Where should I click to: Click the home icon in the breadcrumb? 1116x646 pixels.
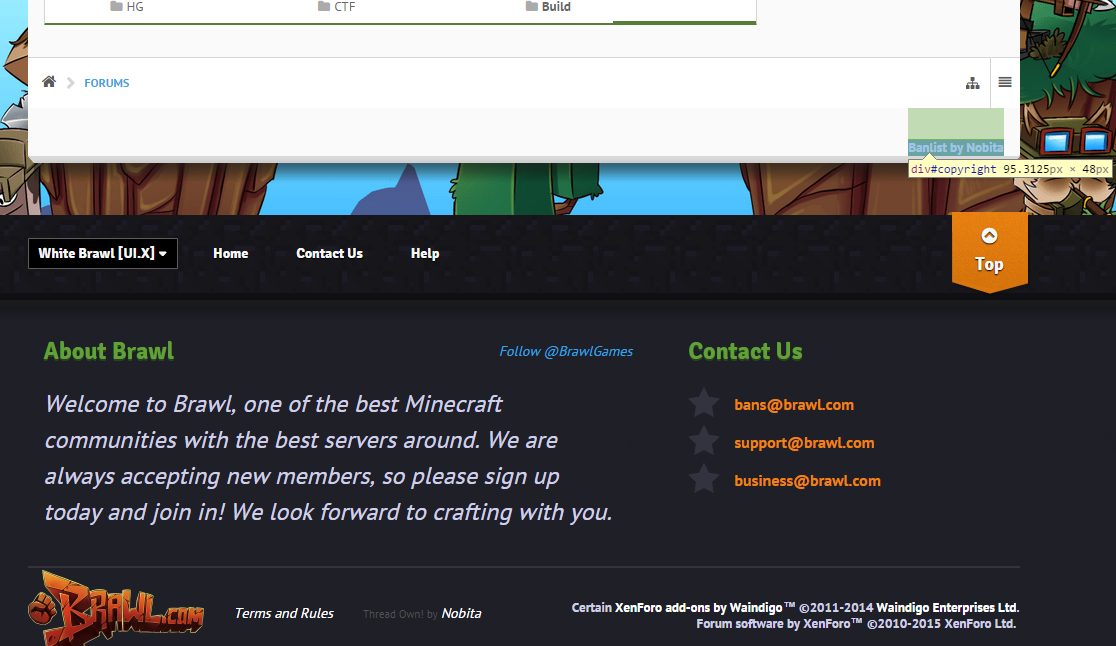49,82
